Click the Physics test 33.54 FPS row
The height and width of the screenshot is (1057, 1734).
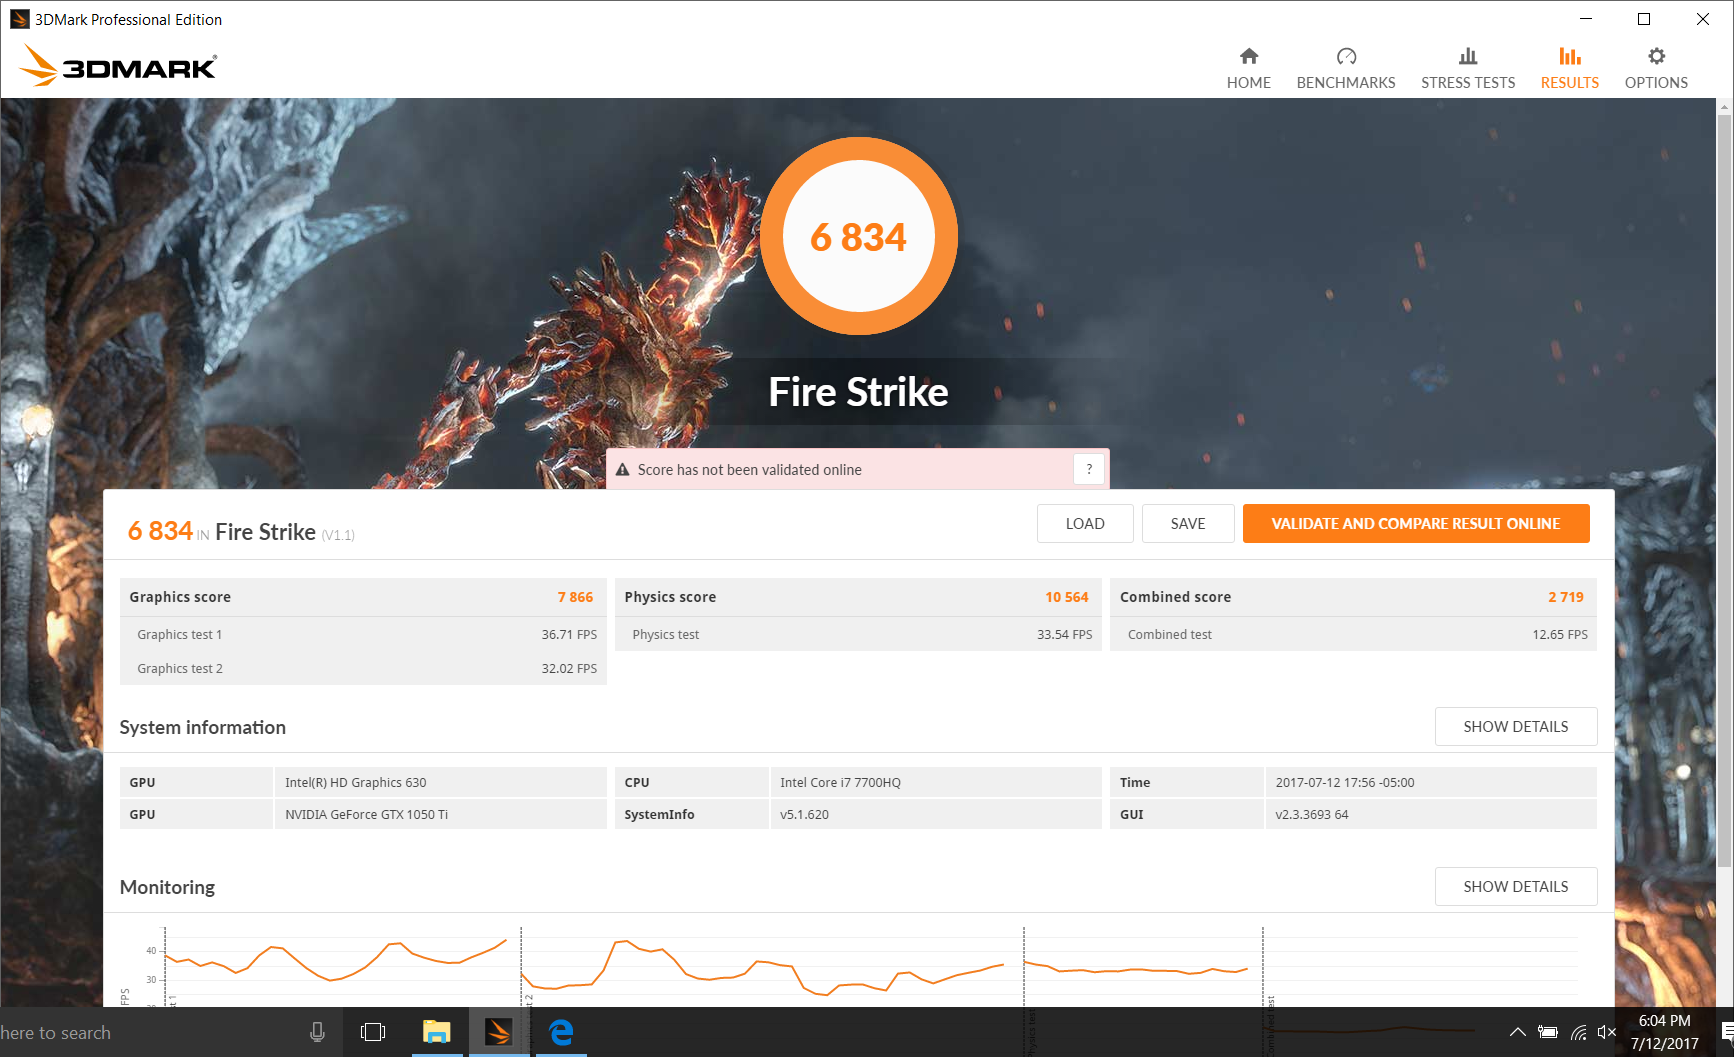coord(858,635)
